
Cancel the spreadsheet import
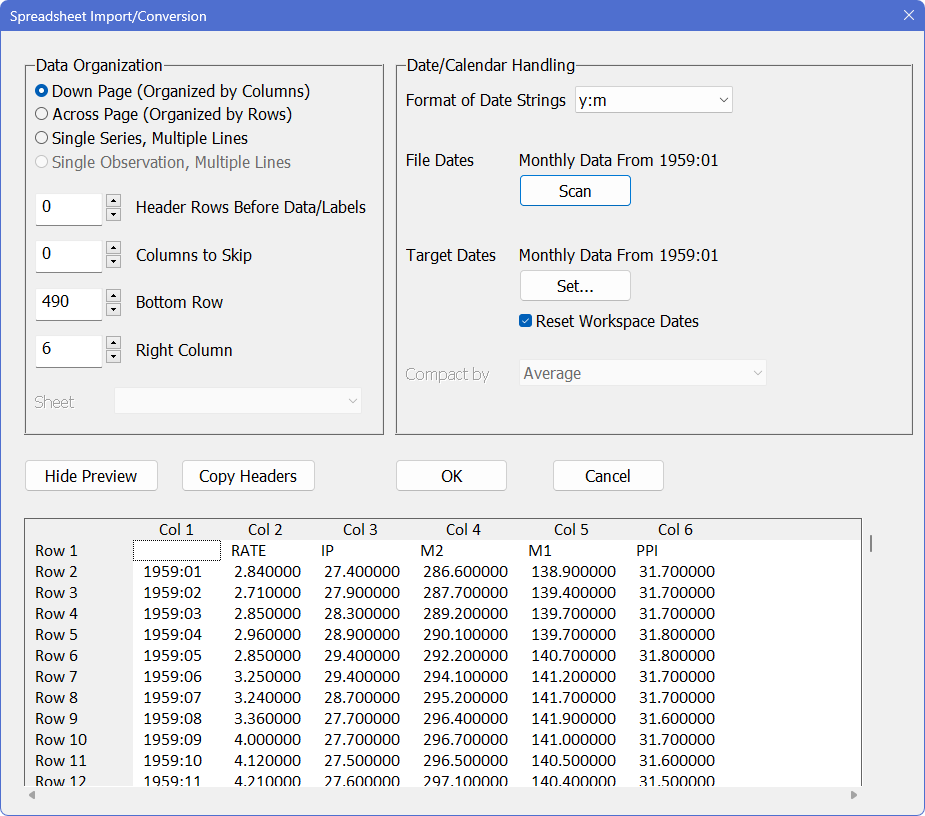tap(608, 476)
